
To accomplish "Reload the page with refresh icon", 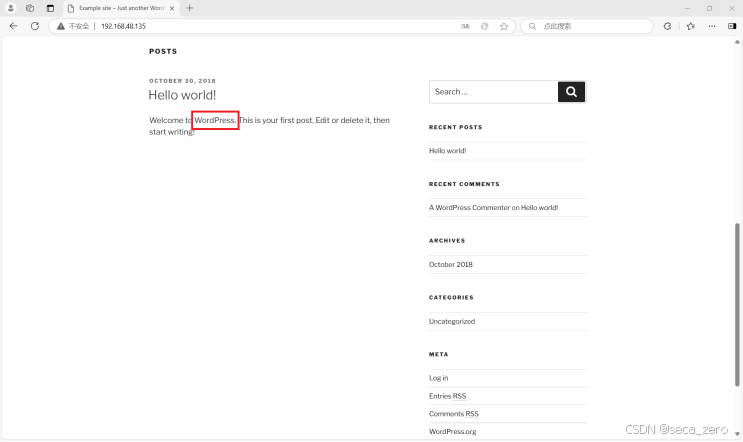I will point(35,26).
